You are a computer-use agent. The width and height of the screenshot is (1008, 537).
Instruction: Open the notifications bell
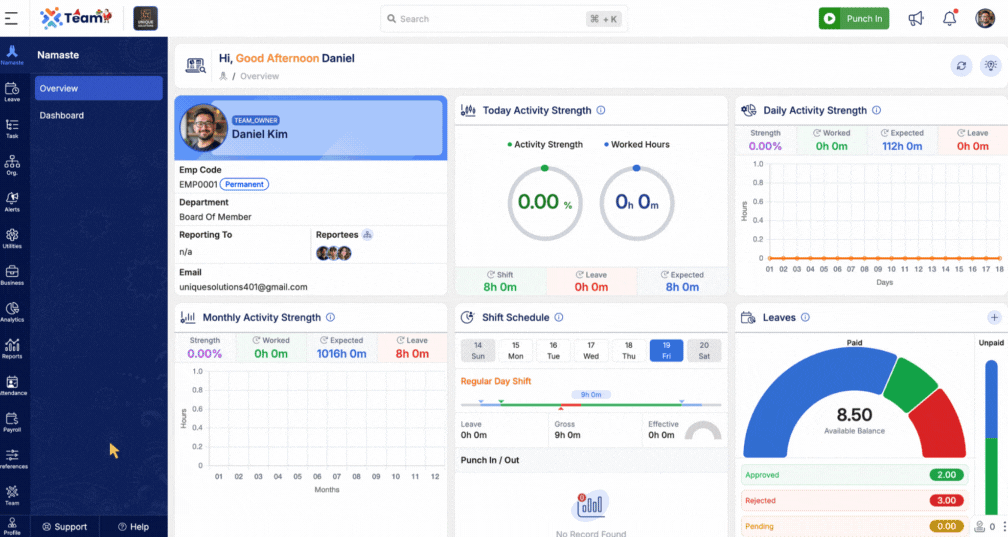tap(950, 19)
